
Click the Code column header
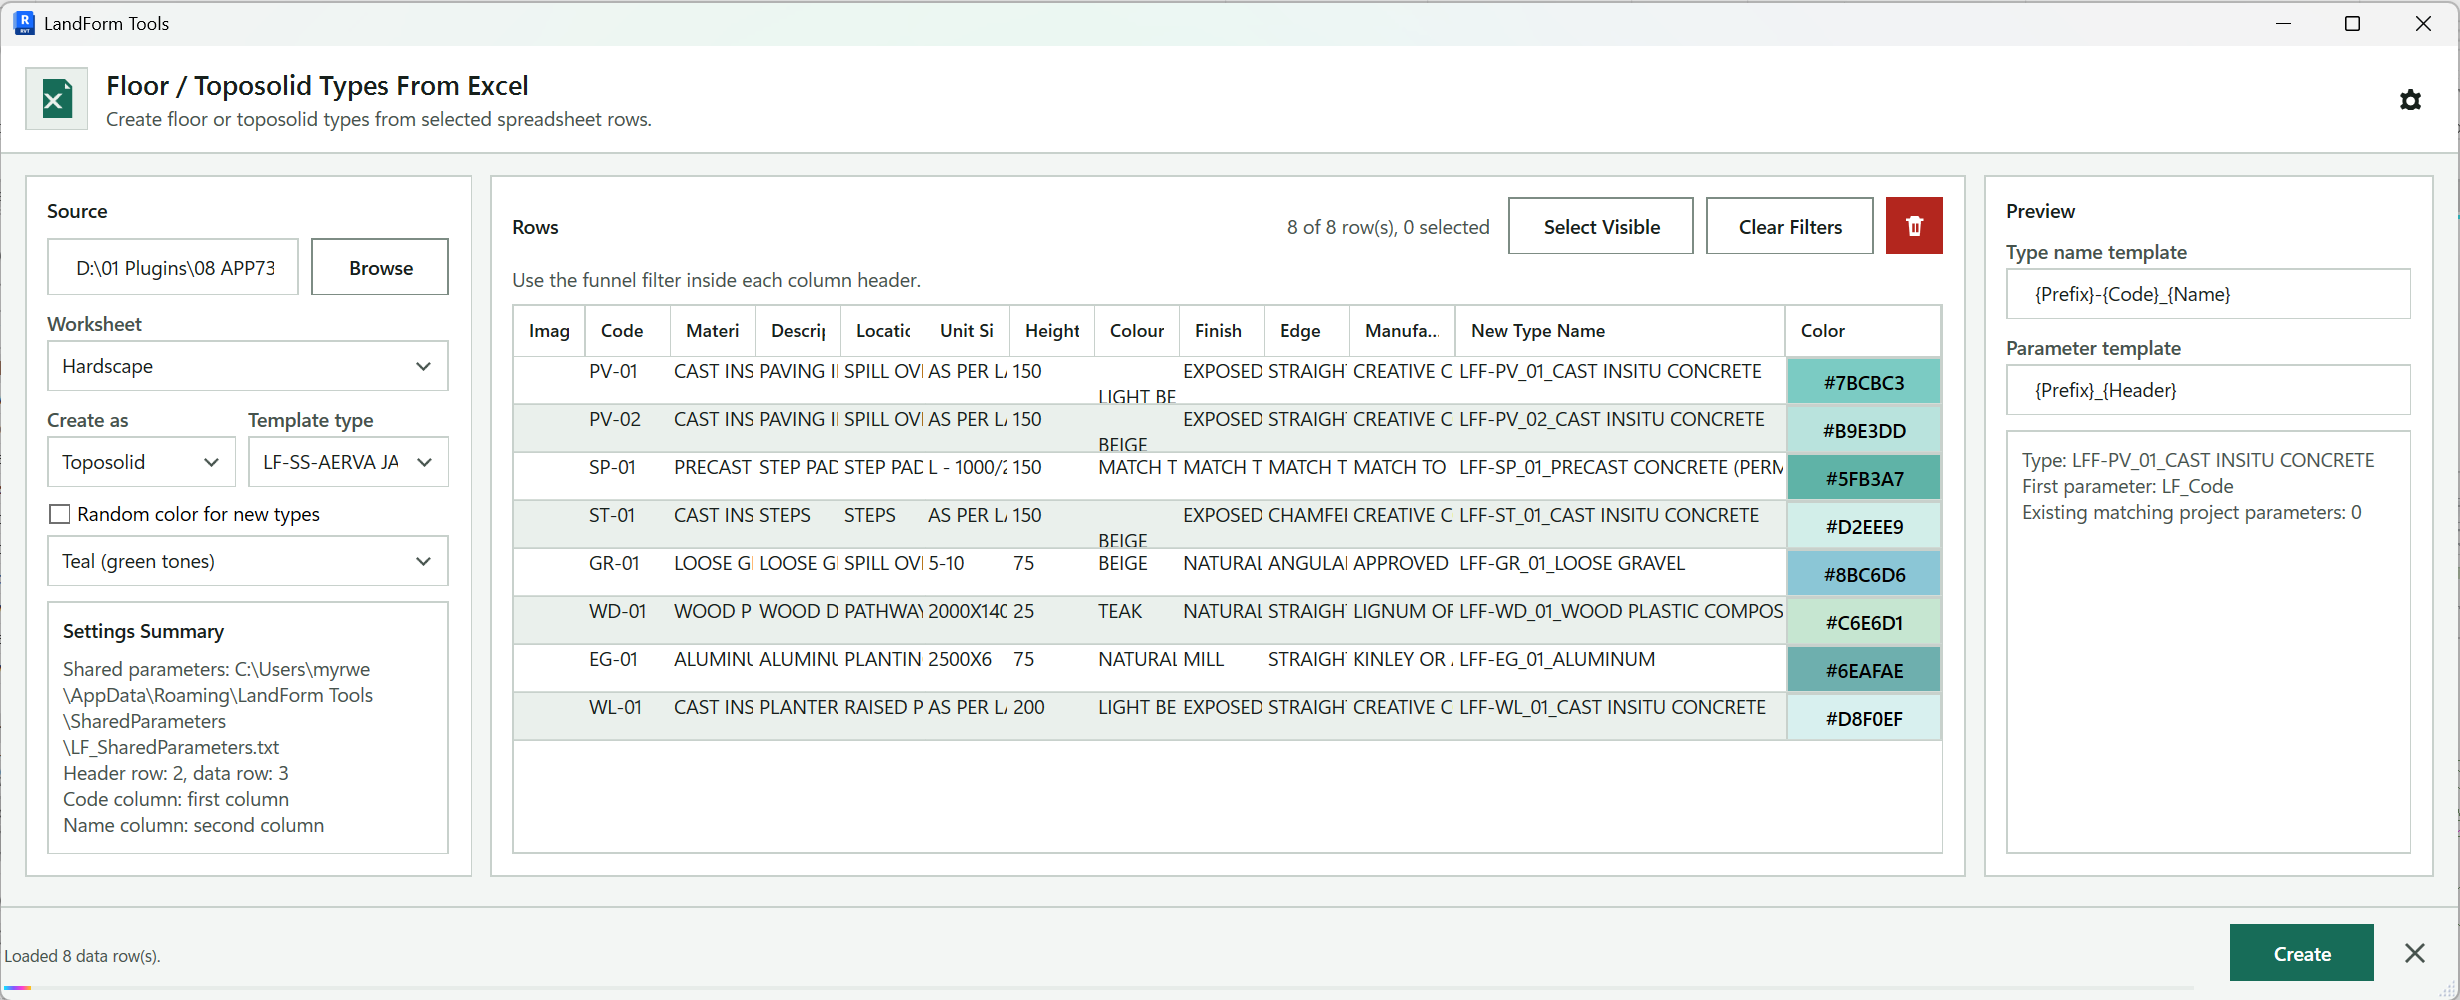coord(627,331)
